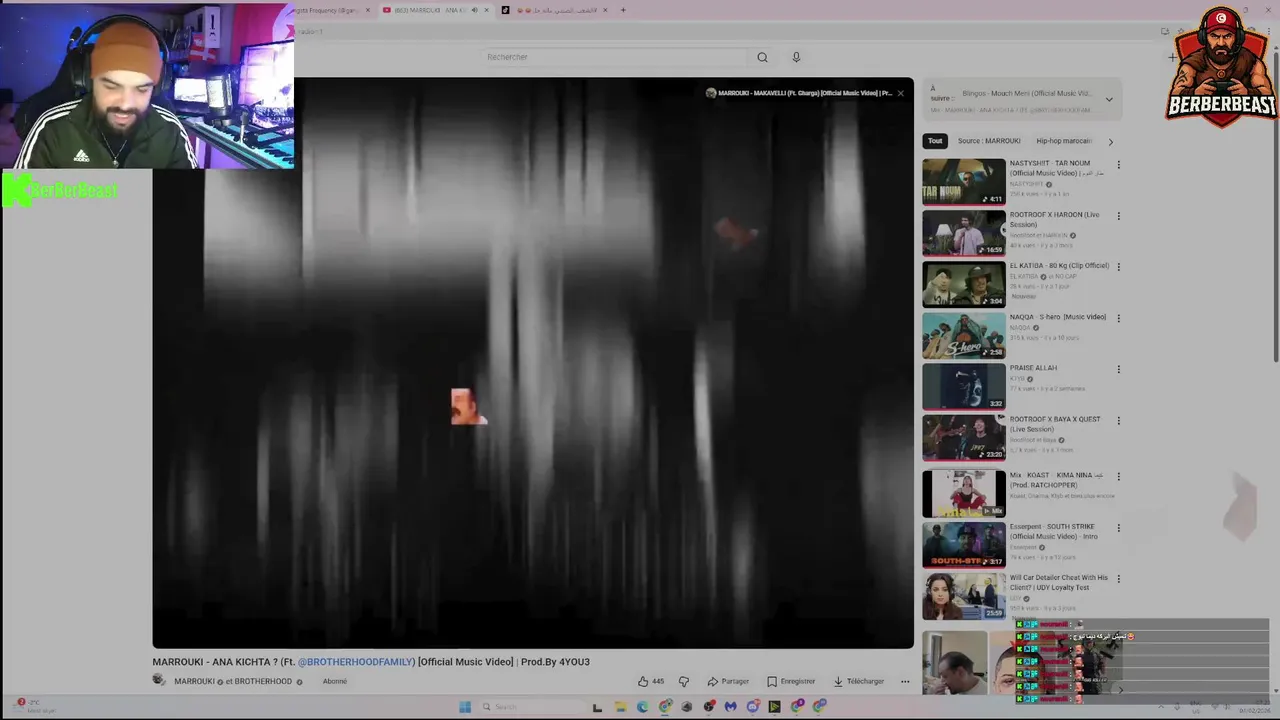The image size is (1280, 720).
Task: Expand the À suivre queue panel
Action: tap(1108, 99)
